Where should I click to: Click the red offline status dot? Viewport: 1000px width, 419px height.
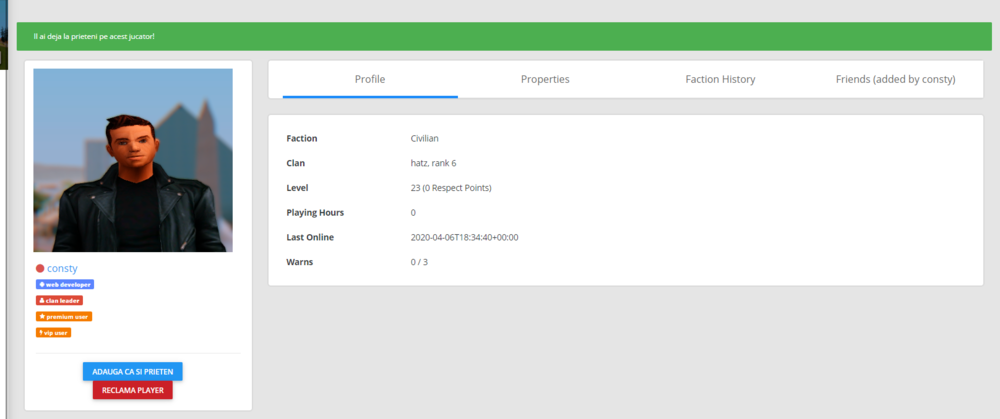(x=40, y=269)
